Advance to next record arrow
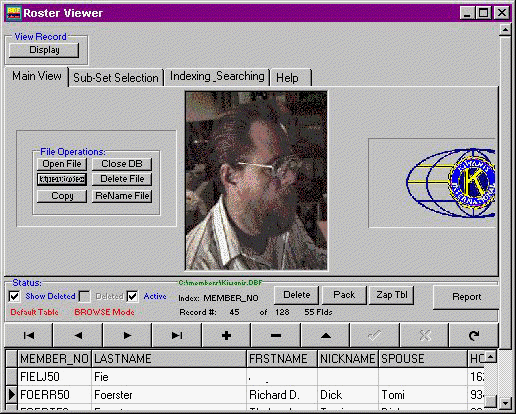Image resolution: width=516 pixels, height=414 pixels. pyautogui.click(x=127, y=335)
